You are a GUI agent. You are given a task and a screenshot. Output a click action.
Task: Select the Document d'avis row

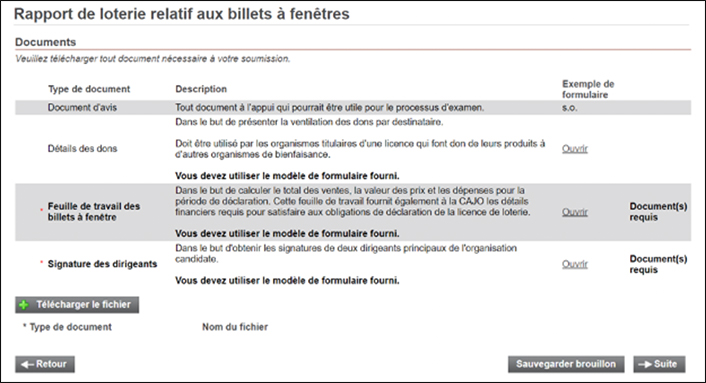tap(353, 108)
